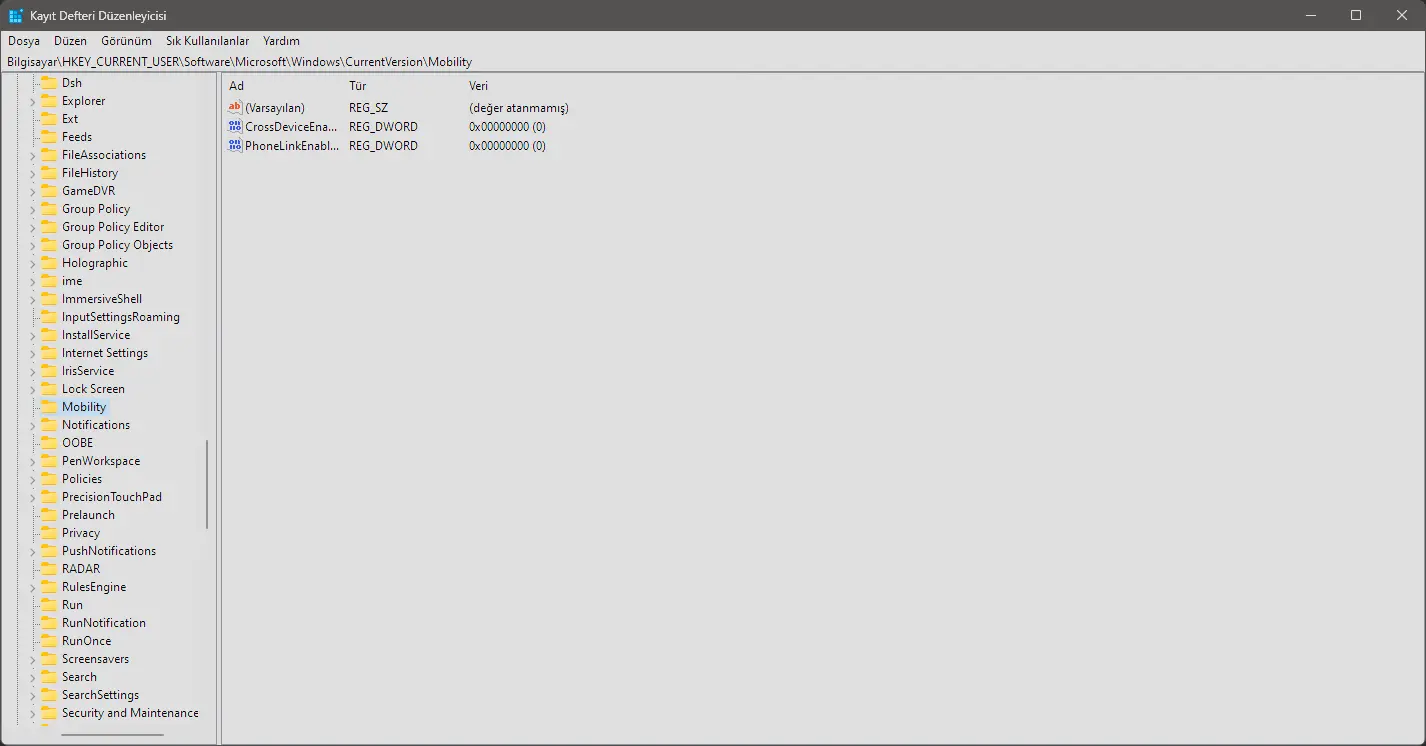Expand the Internet Settings key

click(x=32, y=353)
